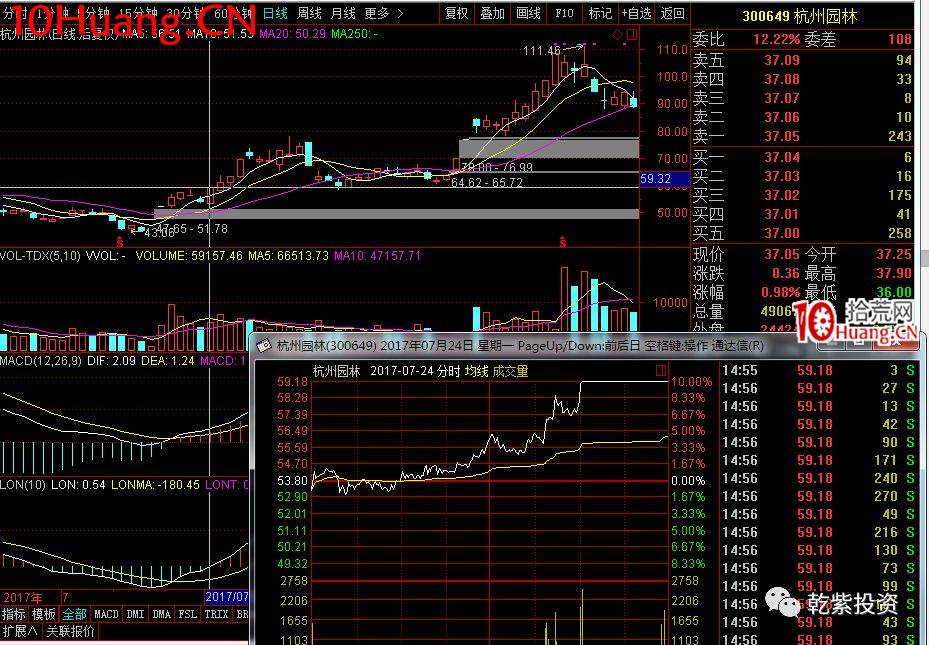Click the 买五 row at 37.00

point(802,233)
